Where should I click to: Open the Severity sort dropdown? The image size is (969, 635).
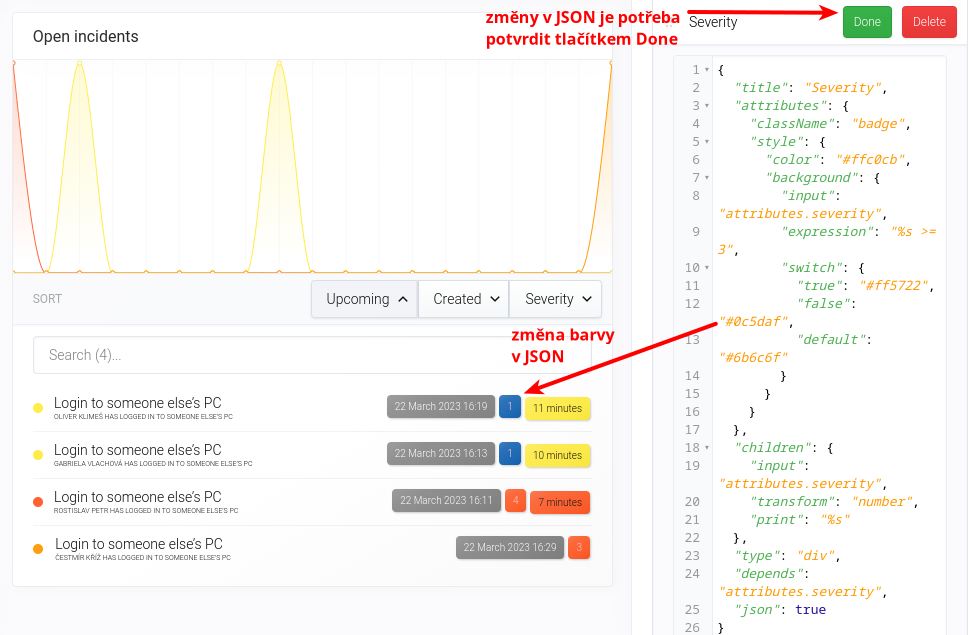[x=556, y=299]
